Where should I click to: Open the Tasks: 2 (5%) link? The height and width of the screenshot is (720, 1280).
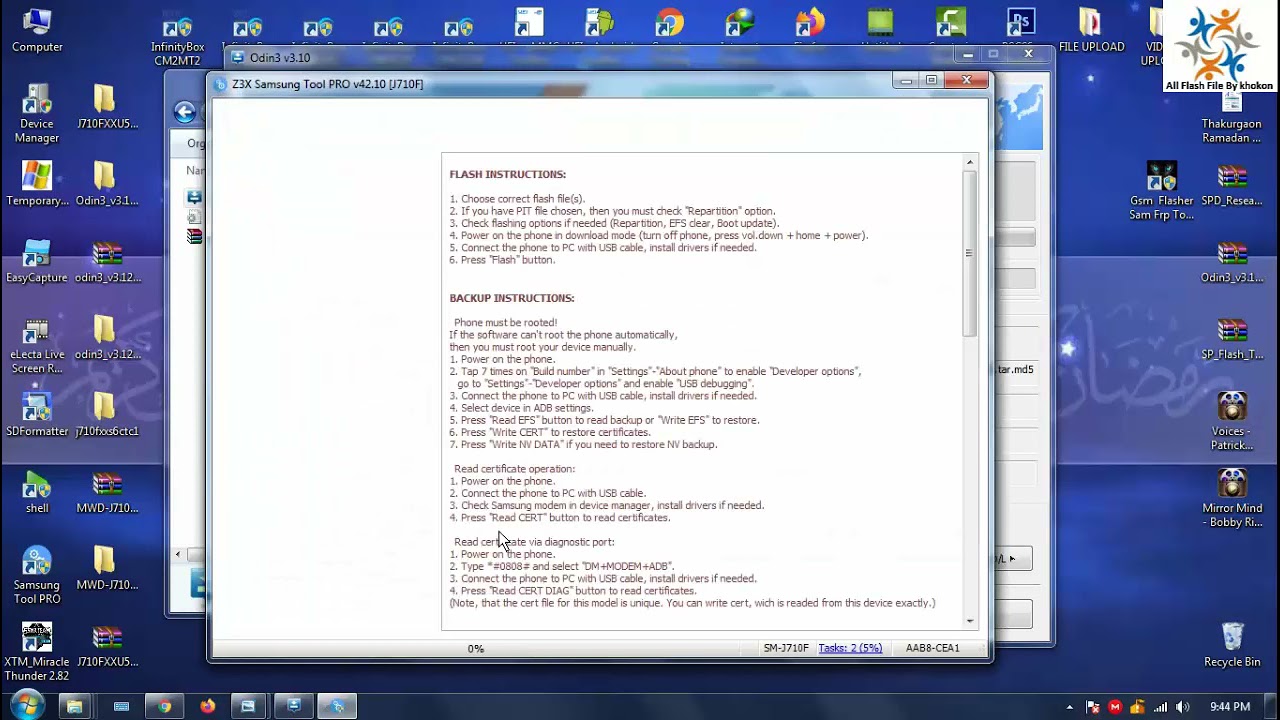(850, 648)
